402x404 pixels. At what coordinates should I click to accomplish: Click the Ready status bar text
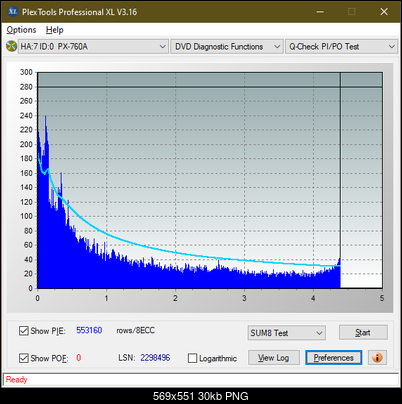pos(16,379)
